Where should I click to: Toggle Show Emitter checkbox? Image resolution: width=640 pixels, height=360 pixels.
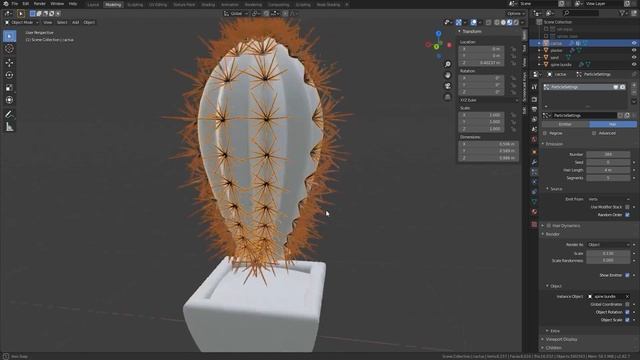[x=627, y=275]
